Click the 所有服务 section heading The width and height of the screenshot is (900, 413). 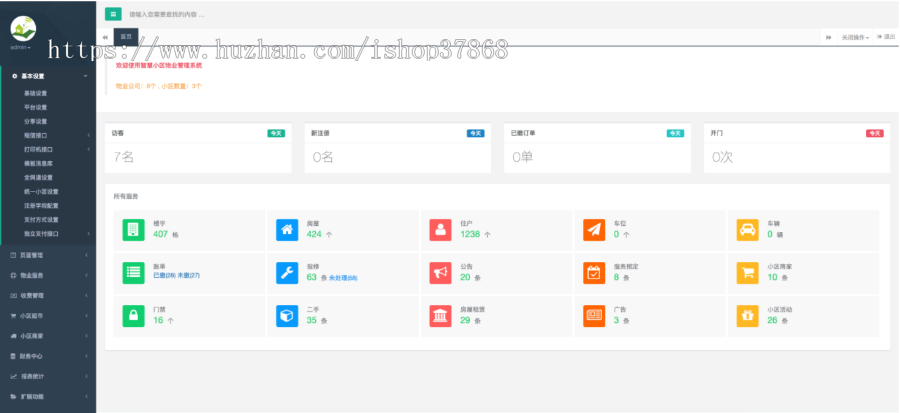126,196
